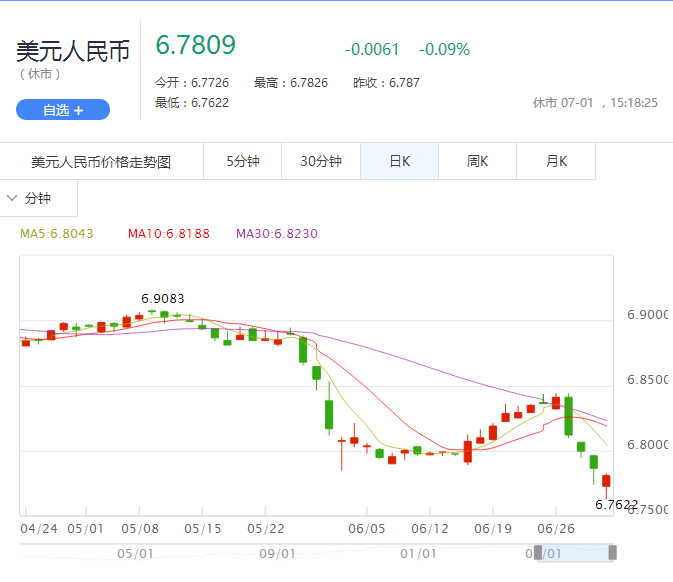This screenshot has height=582, width=673.
Task: Switch to the 5分钟 chart tab
Action: pyautogui.click(x=242, y=161)
